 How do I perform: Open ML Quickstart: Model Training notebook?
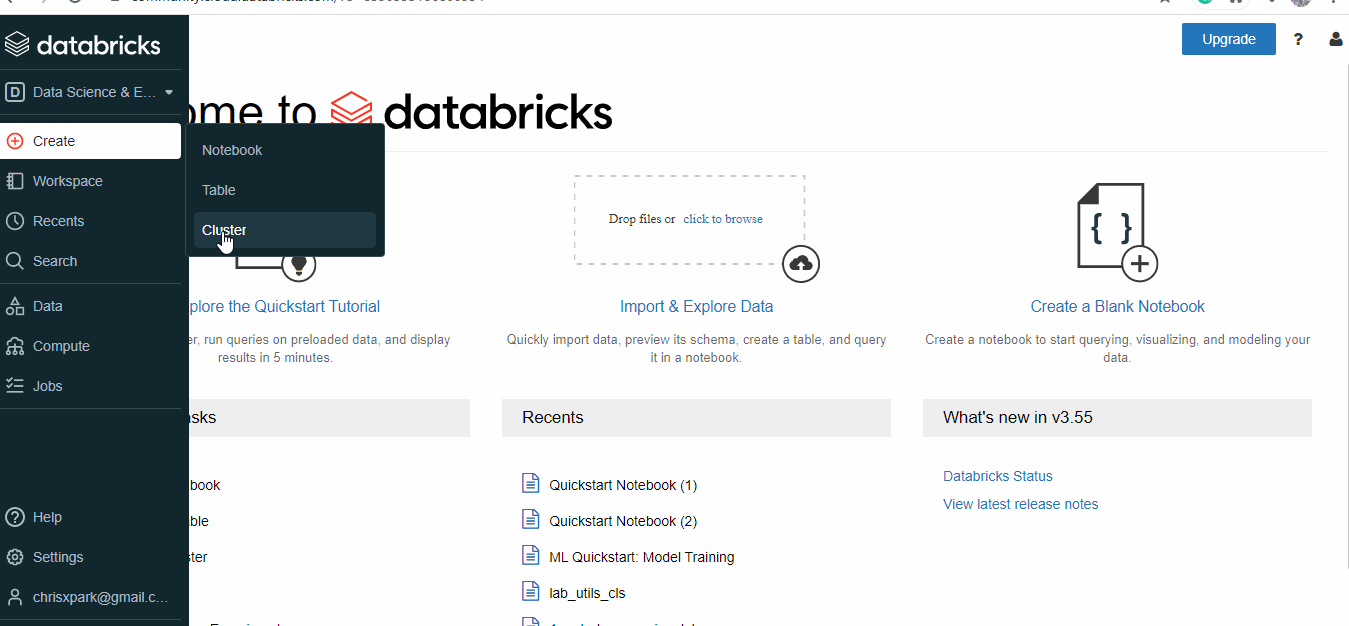[641, 557]
